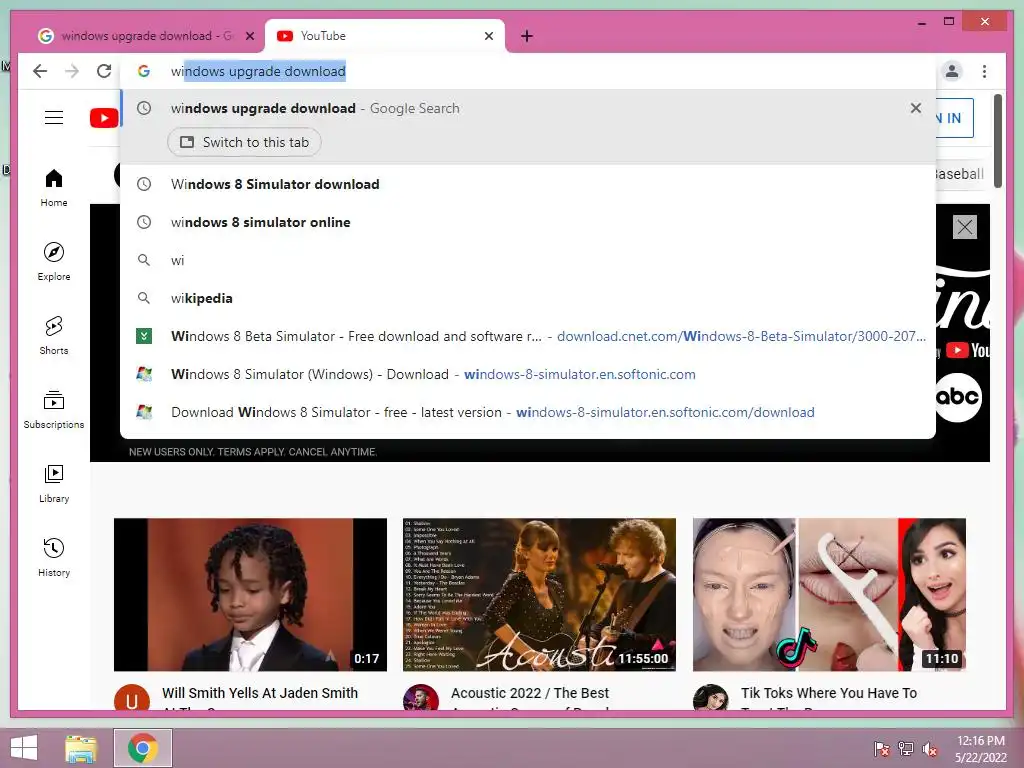Reload the page with the refresh icon
1024x768 pixels.
(x=104, y=71)
